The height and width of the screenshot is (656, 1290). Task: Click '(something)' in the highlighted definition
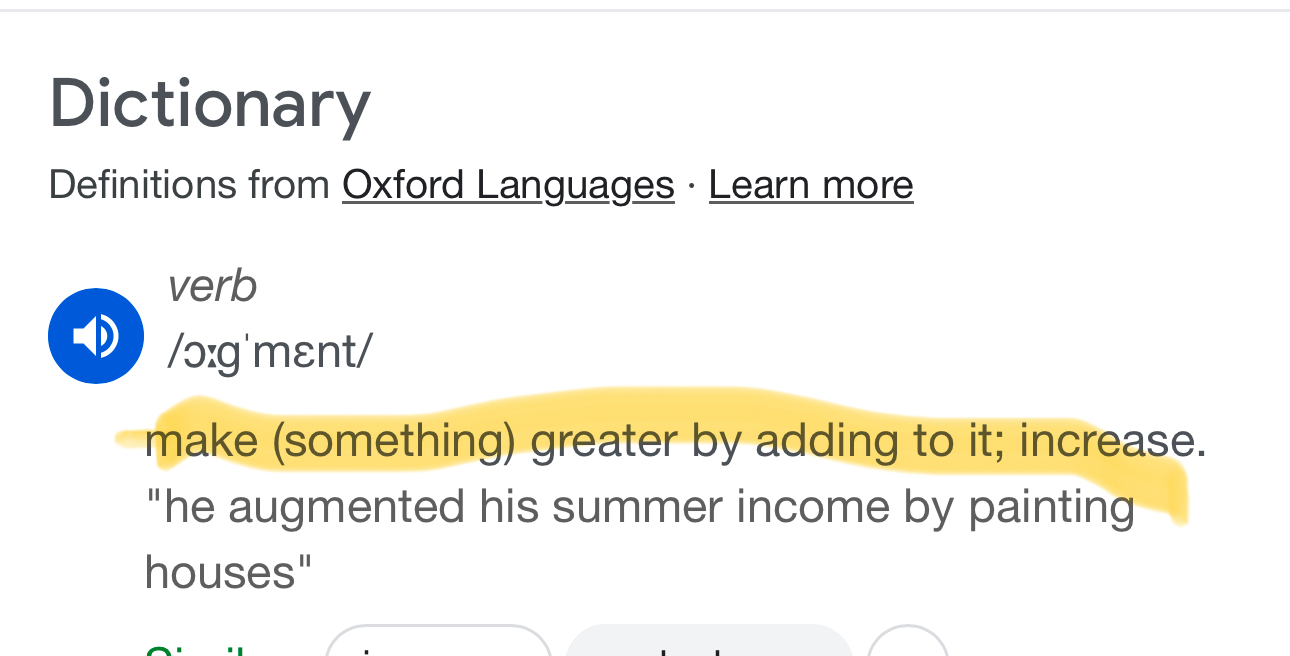(x=393, y=441)
